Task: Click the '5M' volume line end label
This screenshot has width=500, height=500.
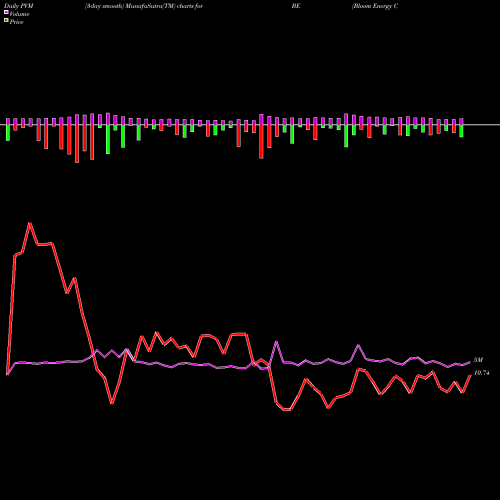Action: (x=478, y=360)
